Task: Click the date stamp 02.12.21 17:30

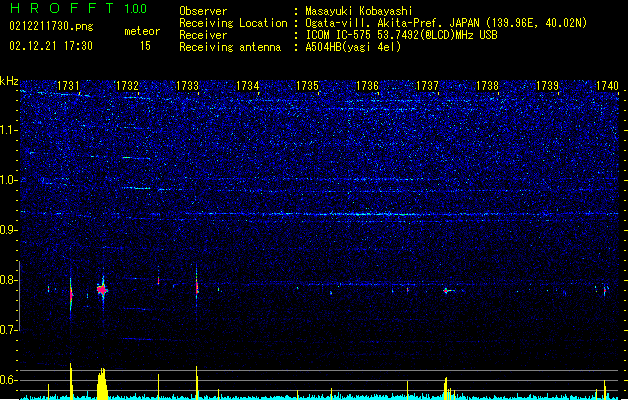Action: 51,46
